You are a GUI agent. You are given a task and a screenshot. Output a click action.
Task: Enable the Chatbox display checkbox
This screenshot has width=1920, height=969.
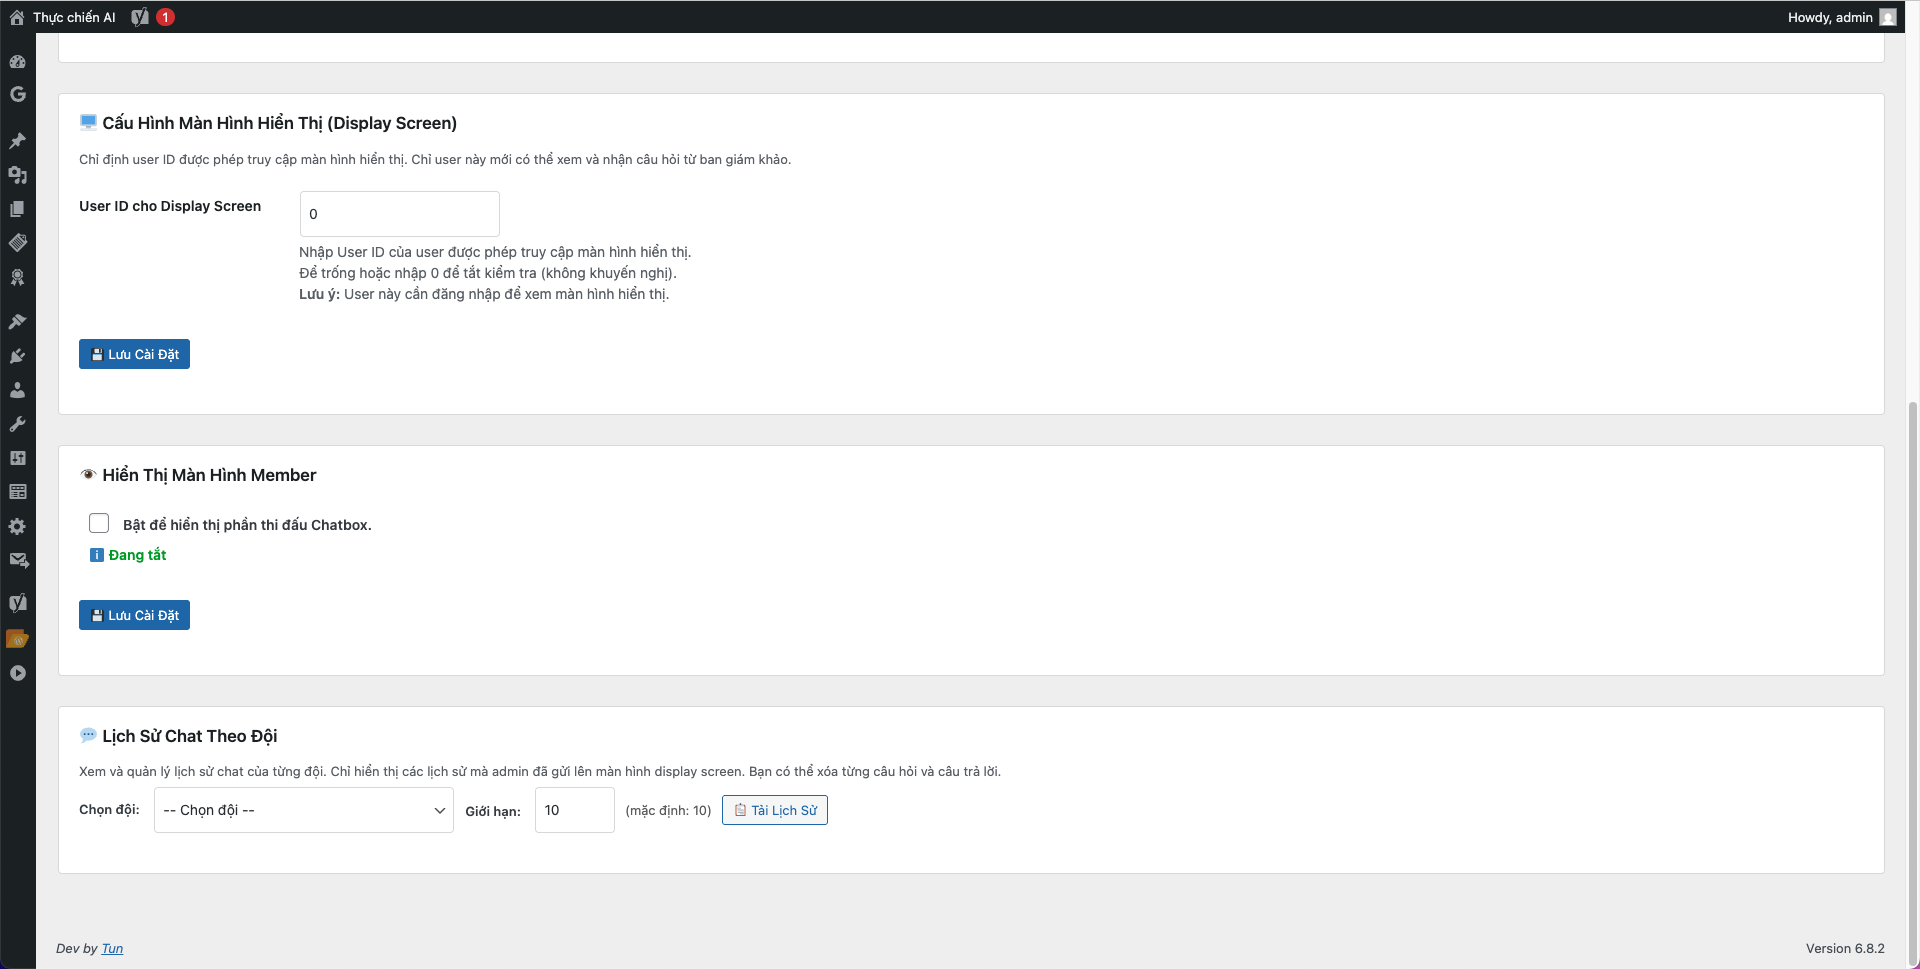(x=99, y=523)
